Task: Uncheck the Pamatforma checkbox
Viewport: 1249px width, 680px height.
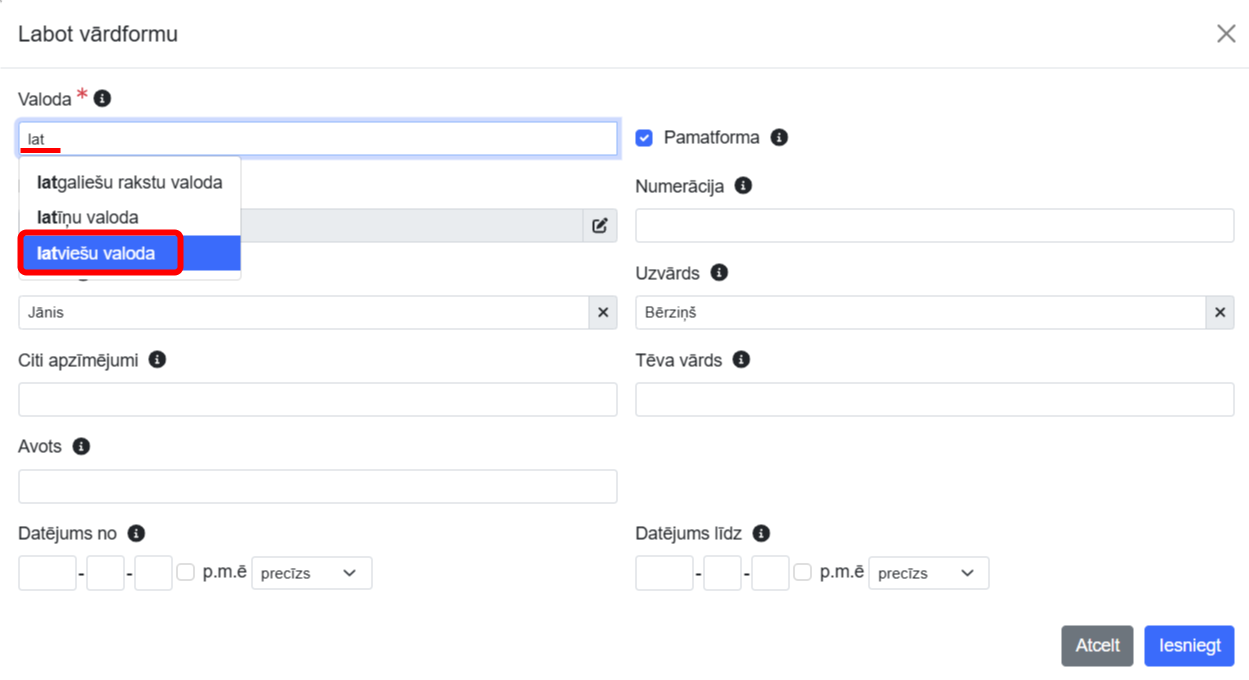Action: click(644, 138)
